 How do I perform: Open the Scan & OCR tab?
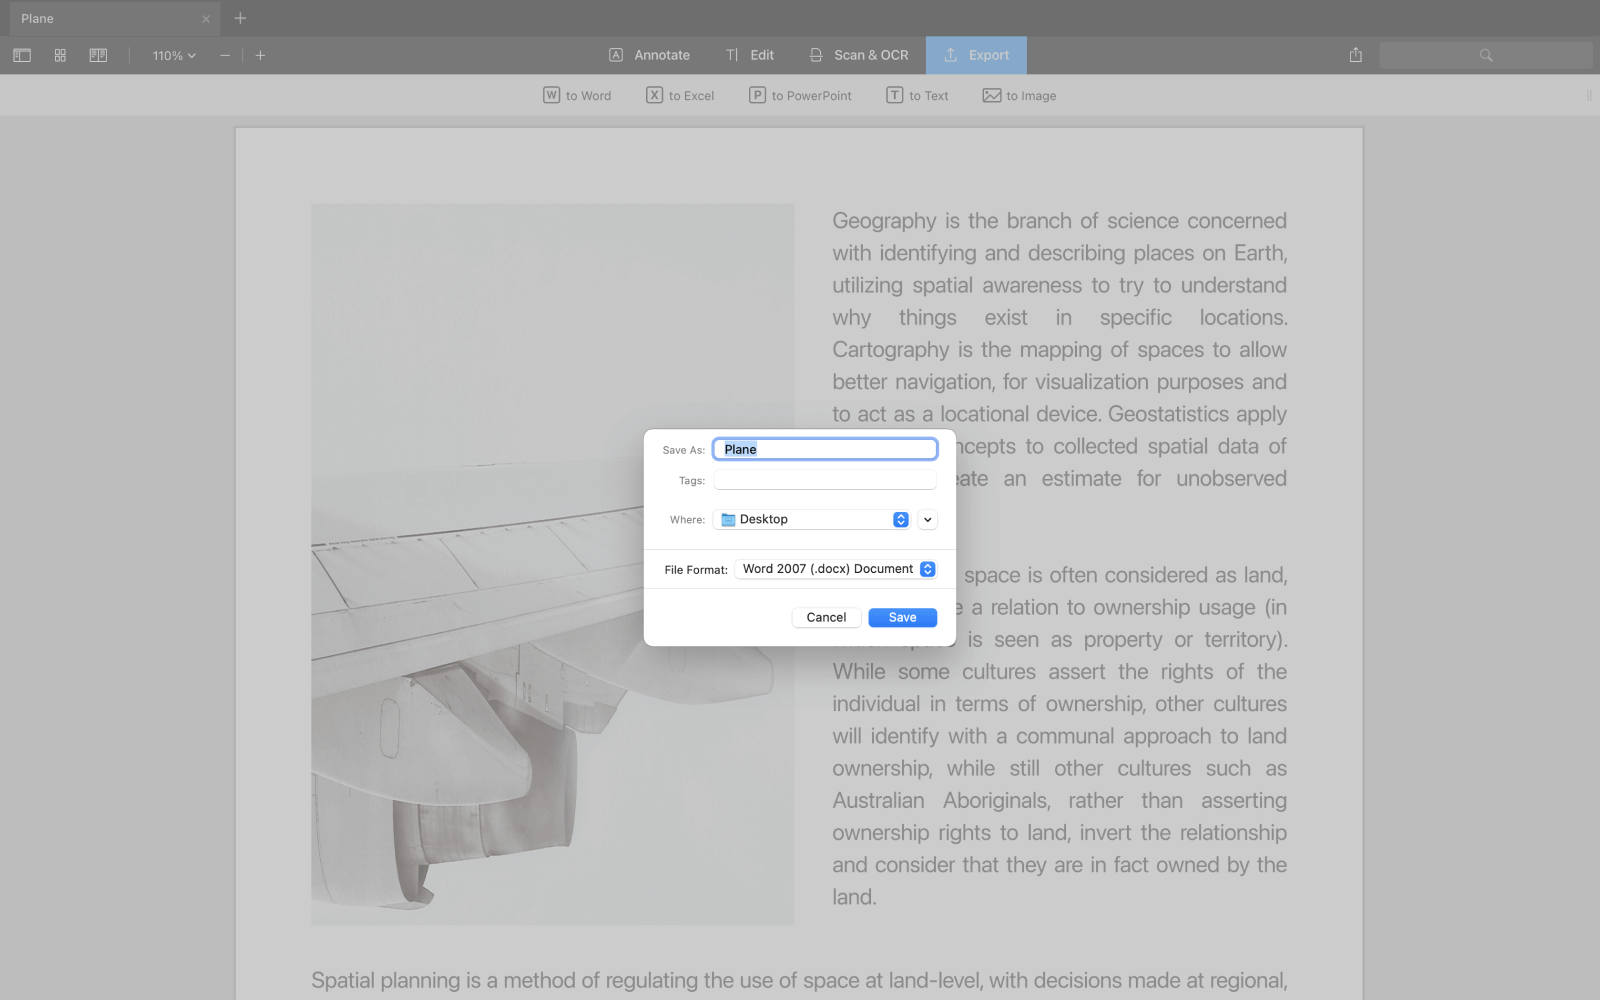pos(859,55)
